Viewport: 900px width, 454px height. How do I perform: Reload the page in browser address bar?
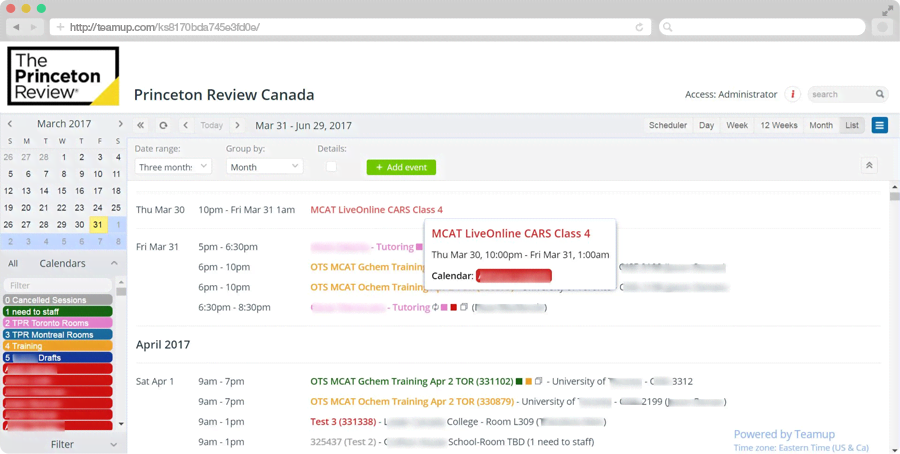pos(639,27)
